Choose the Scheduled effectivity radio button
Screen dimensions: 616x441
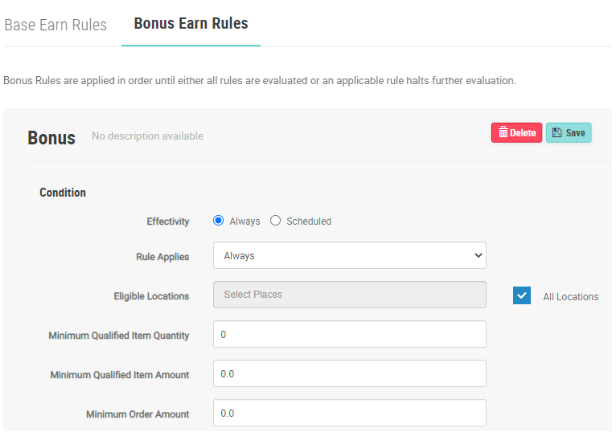(x=276, y=221)
